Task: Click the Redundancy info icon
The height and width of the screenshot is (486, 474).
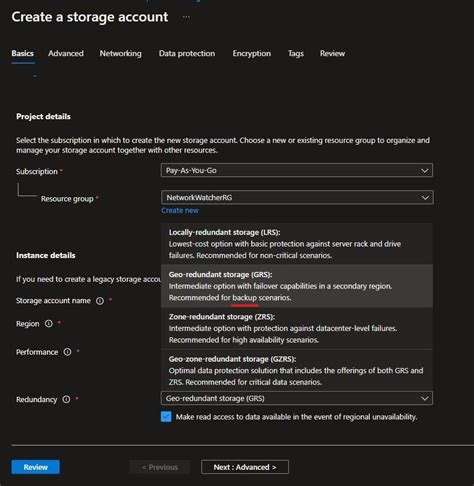Action: pyautogui.click(x=66, y=399)
